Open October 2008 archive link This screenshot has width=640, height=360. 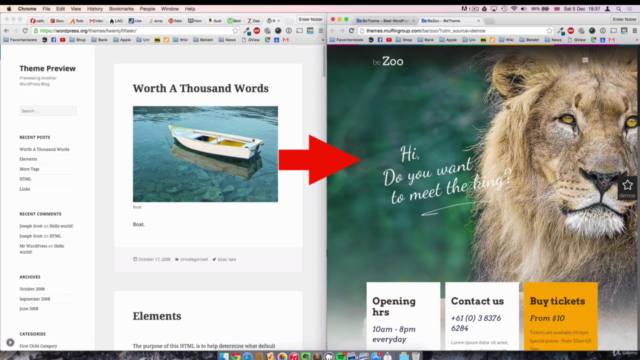pos(32,289)
